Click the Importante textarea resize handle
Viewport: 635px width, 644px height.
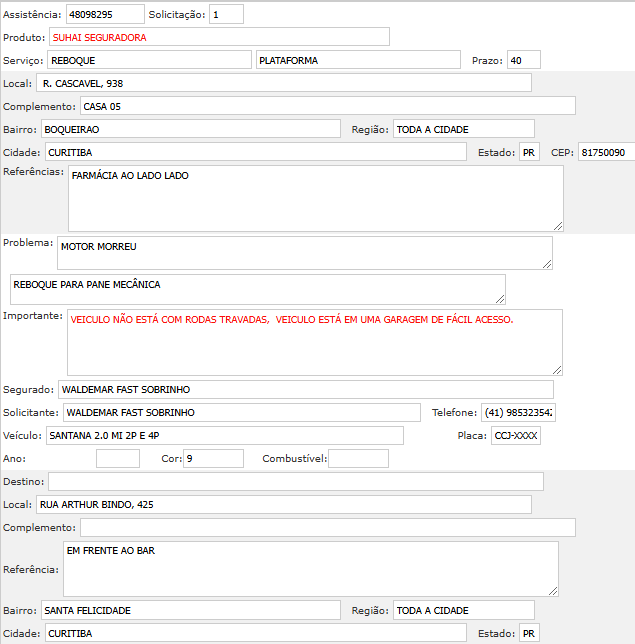coord(557,370)
